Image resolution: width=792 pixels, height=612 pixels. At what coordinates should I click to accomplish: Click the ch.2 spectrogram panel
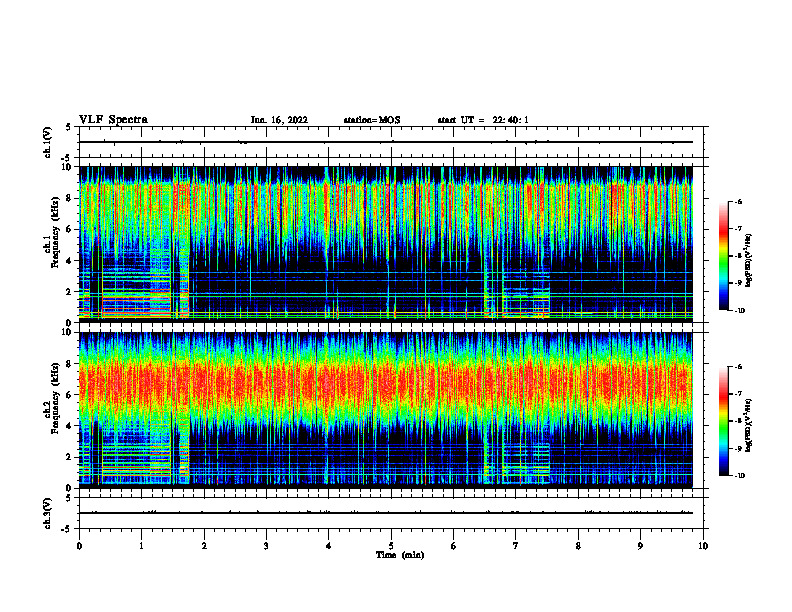(386, 410)
